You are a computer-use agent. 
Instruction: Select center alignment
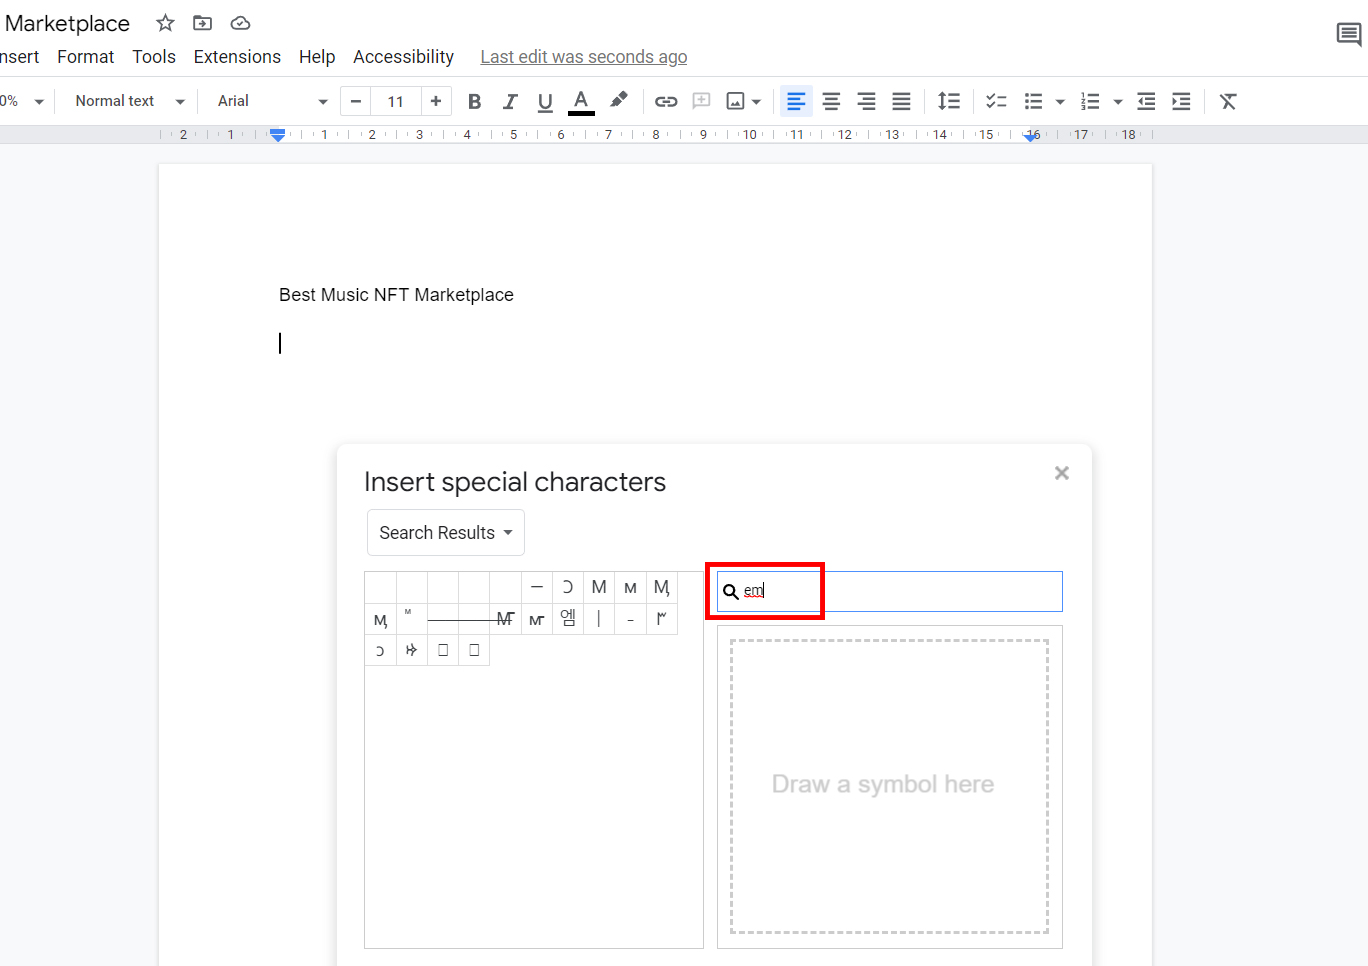click(831, 101)
